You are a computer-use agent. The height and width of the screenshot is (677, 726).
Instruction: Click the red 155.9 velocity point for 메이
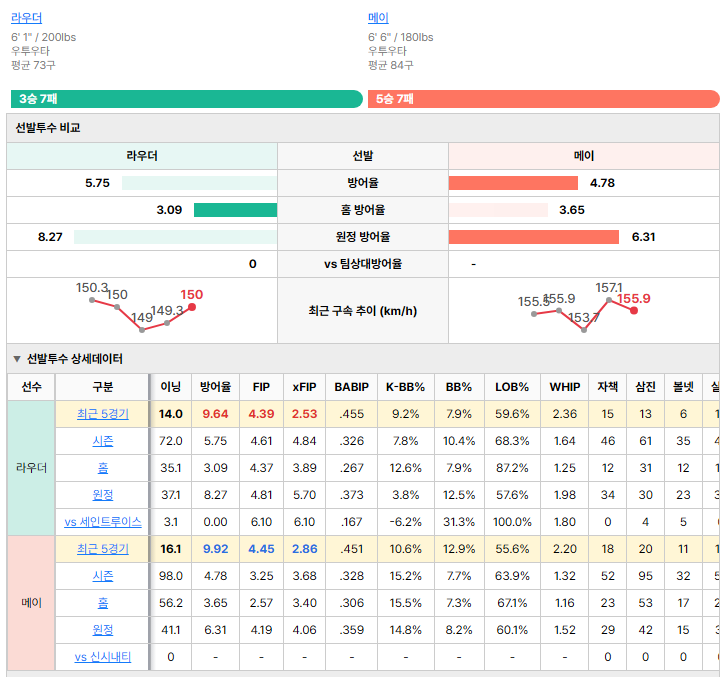(634, 311)
